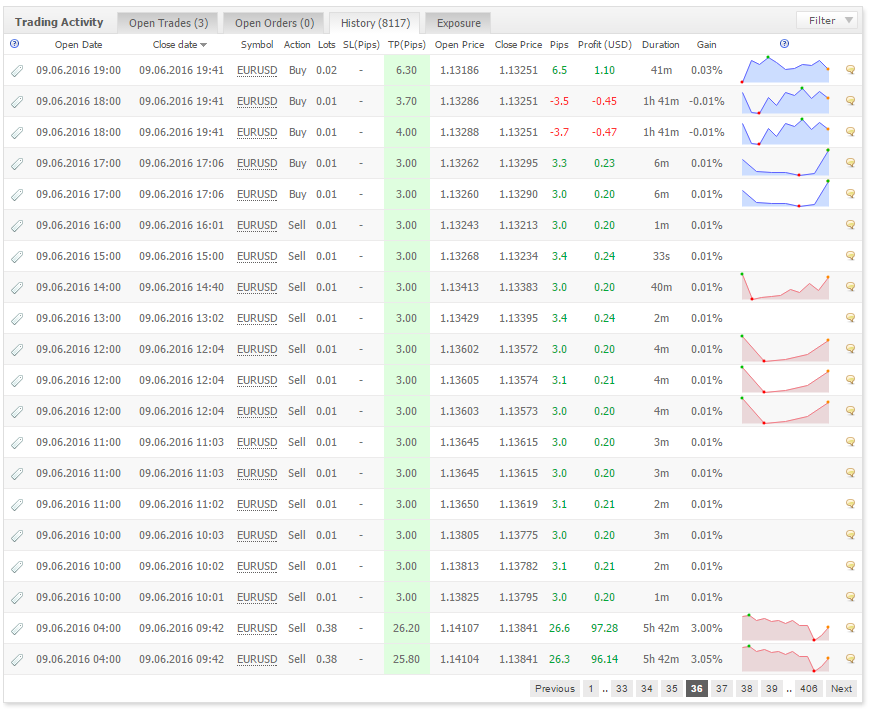Click the help icon left of Open Date
The width and height of the screenshot is (869, 714).
click(15, 44)
